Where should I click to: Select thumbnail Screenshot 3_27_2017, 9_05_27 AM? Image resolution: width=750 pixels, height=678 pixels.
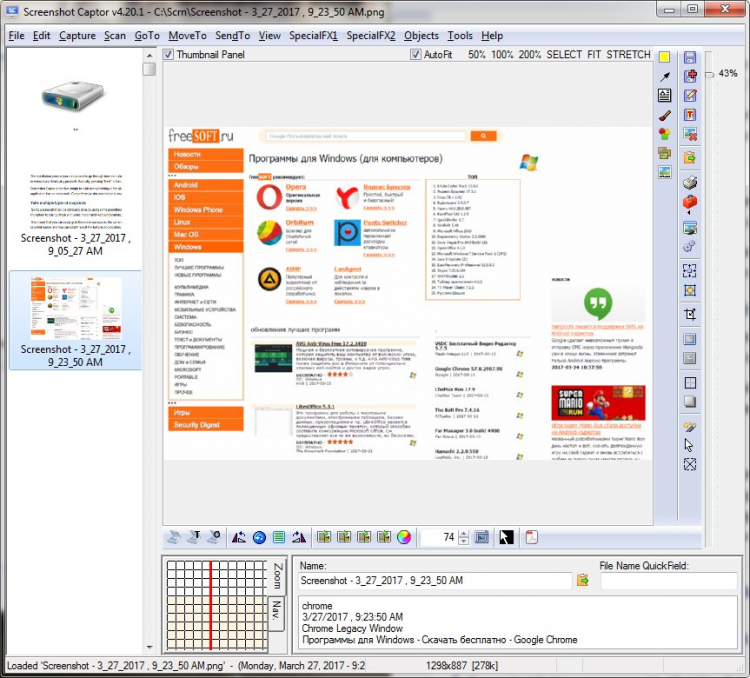click(x=75, y=214)
